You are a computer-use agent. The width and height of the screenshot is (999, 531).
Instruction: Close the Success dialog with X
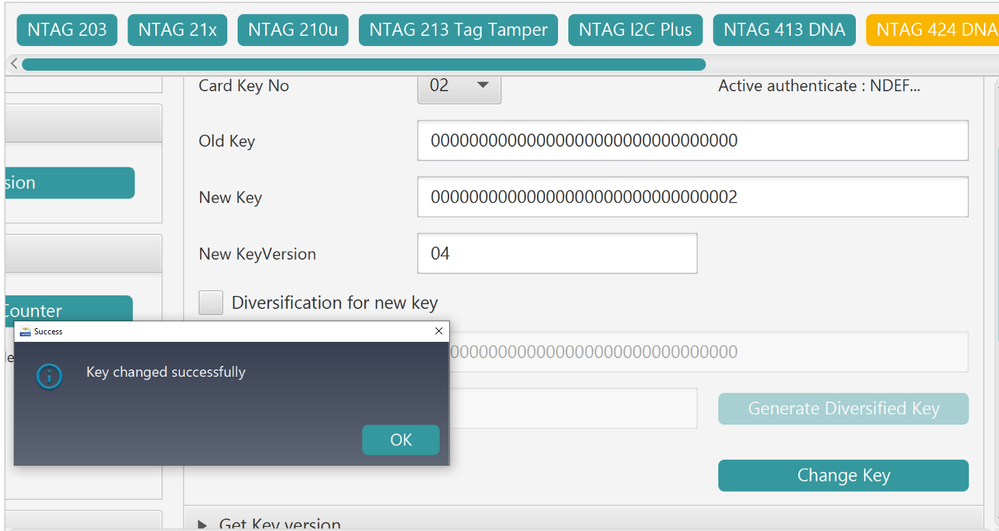click(438, 331)
